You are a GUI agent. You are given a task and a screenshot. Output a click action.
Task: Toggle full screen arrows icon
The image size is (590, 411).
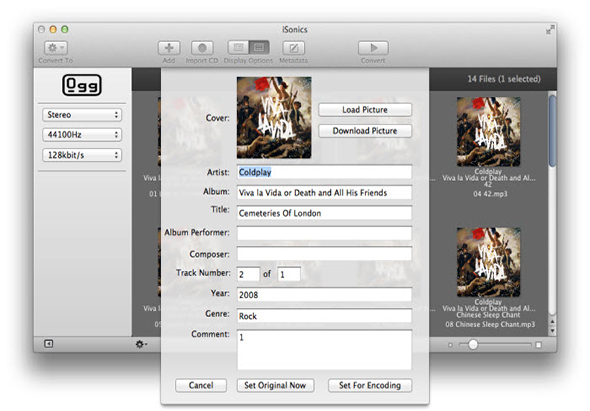(550, 30)
